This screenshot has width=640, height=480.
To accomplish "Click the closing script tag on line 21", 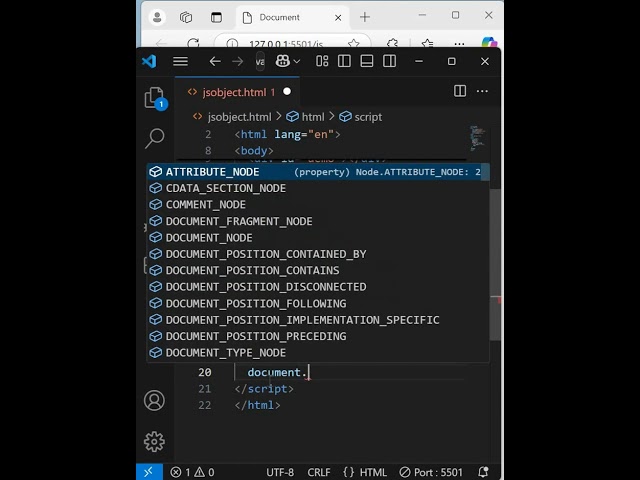I will [x=264, y=389].
